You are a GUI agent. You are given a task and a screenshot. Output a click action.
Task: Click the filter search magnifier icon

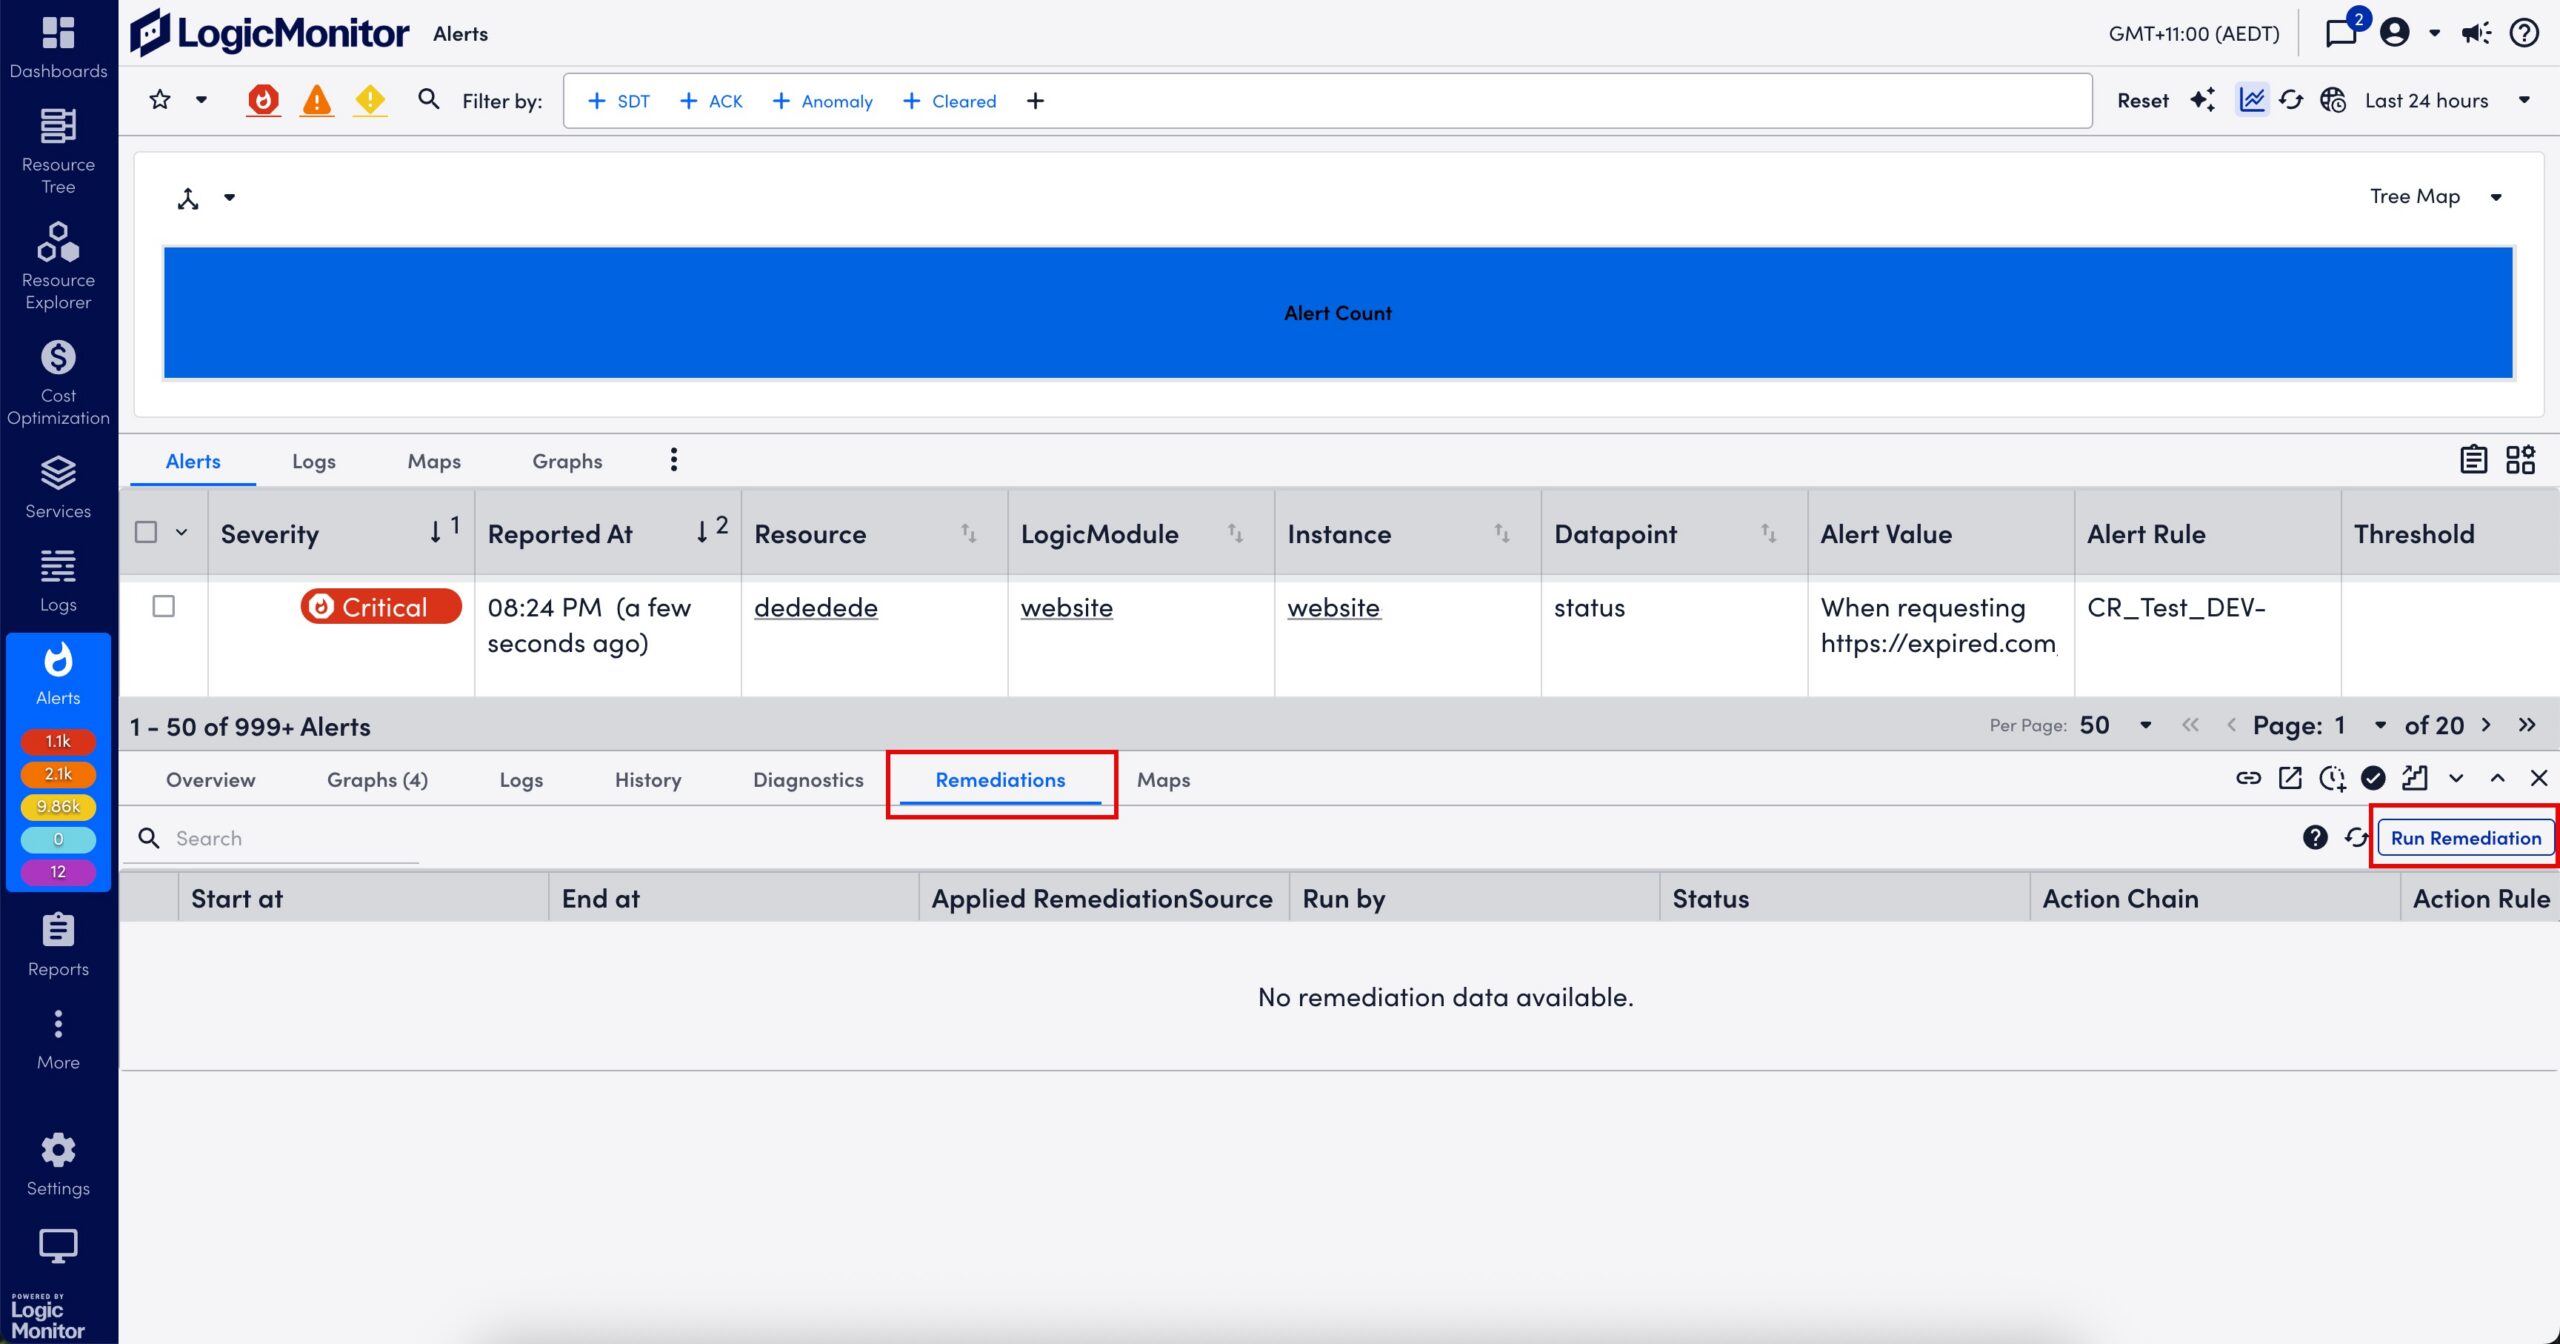(x=428, y=99)
